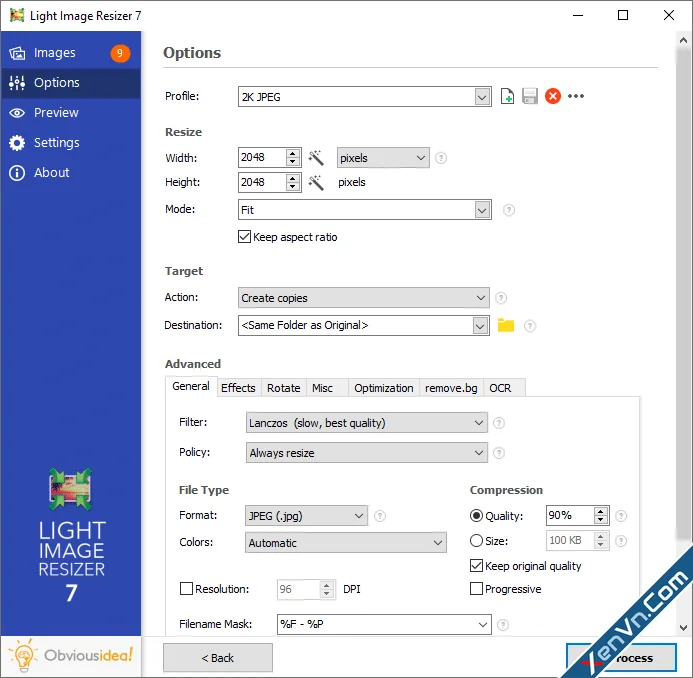
Task: Open the pixels unit dropdown
Action: coord(383,158)
